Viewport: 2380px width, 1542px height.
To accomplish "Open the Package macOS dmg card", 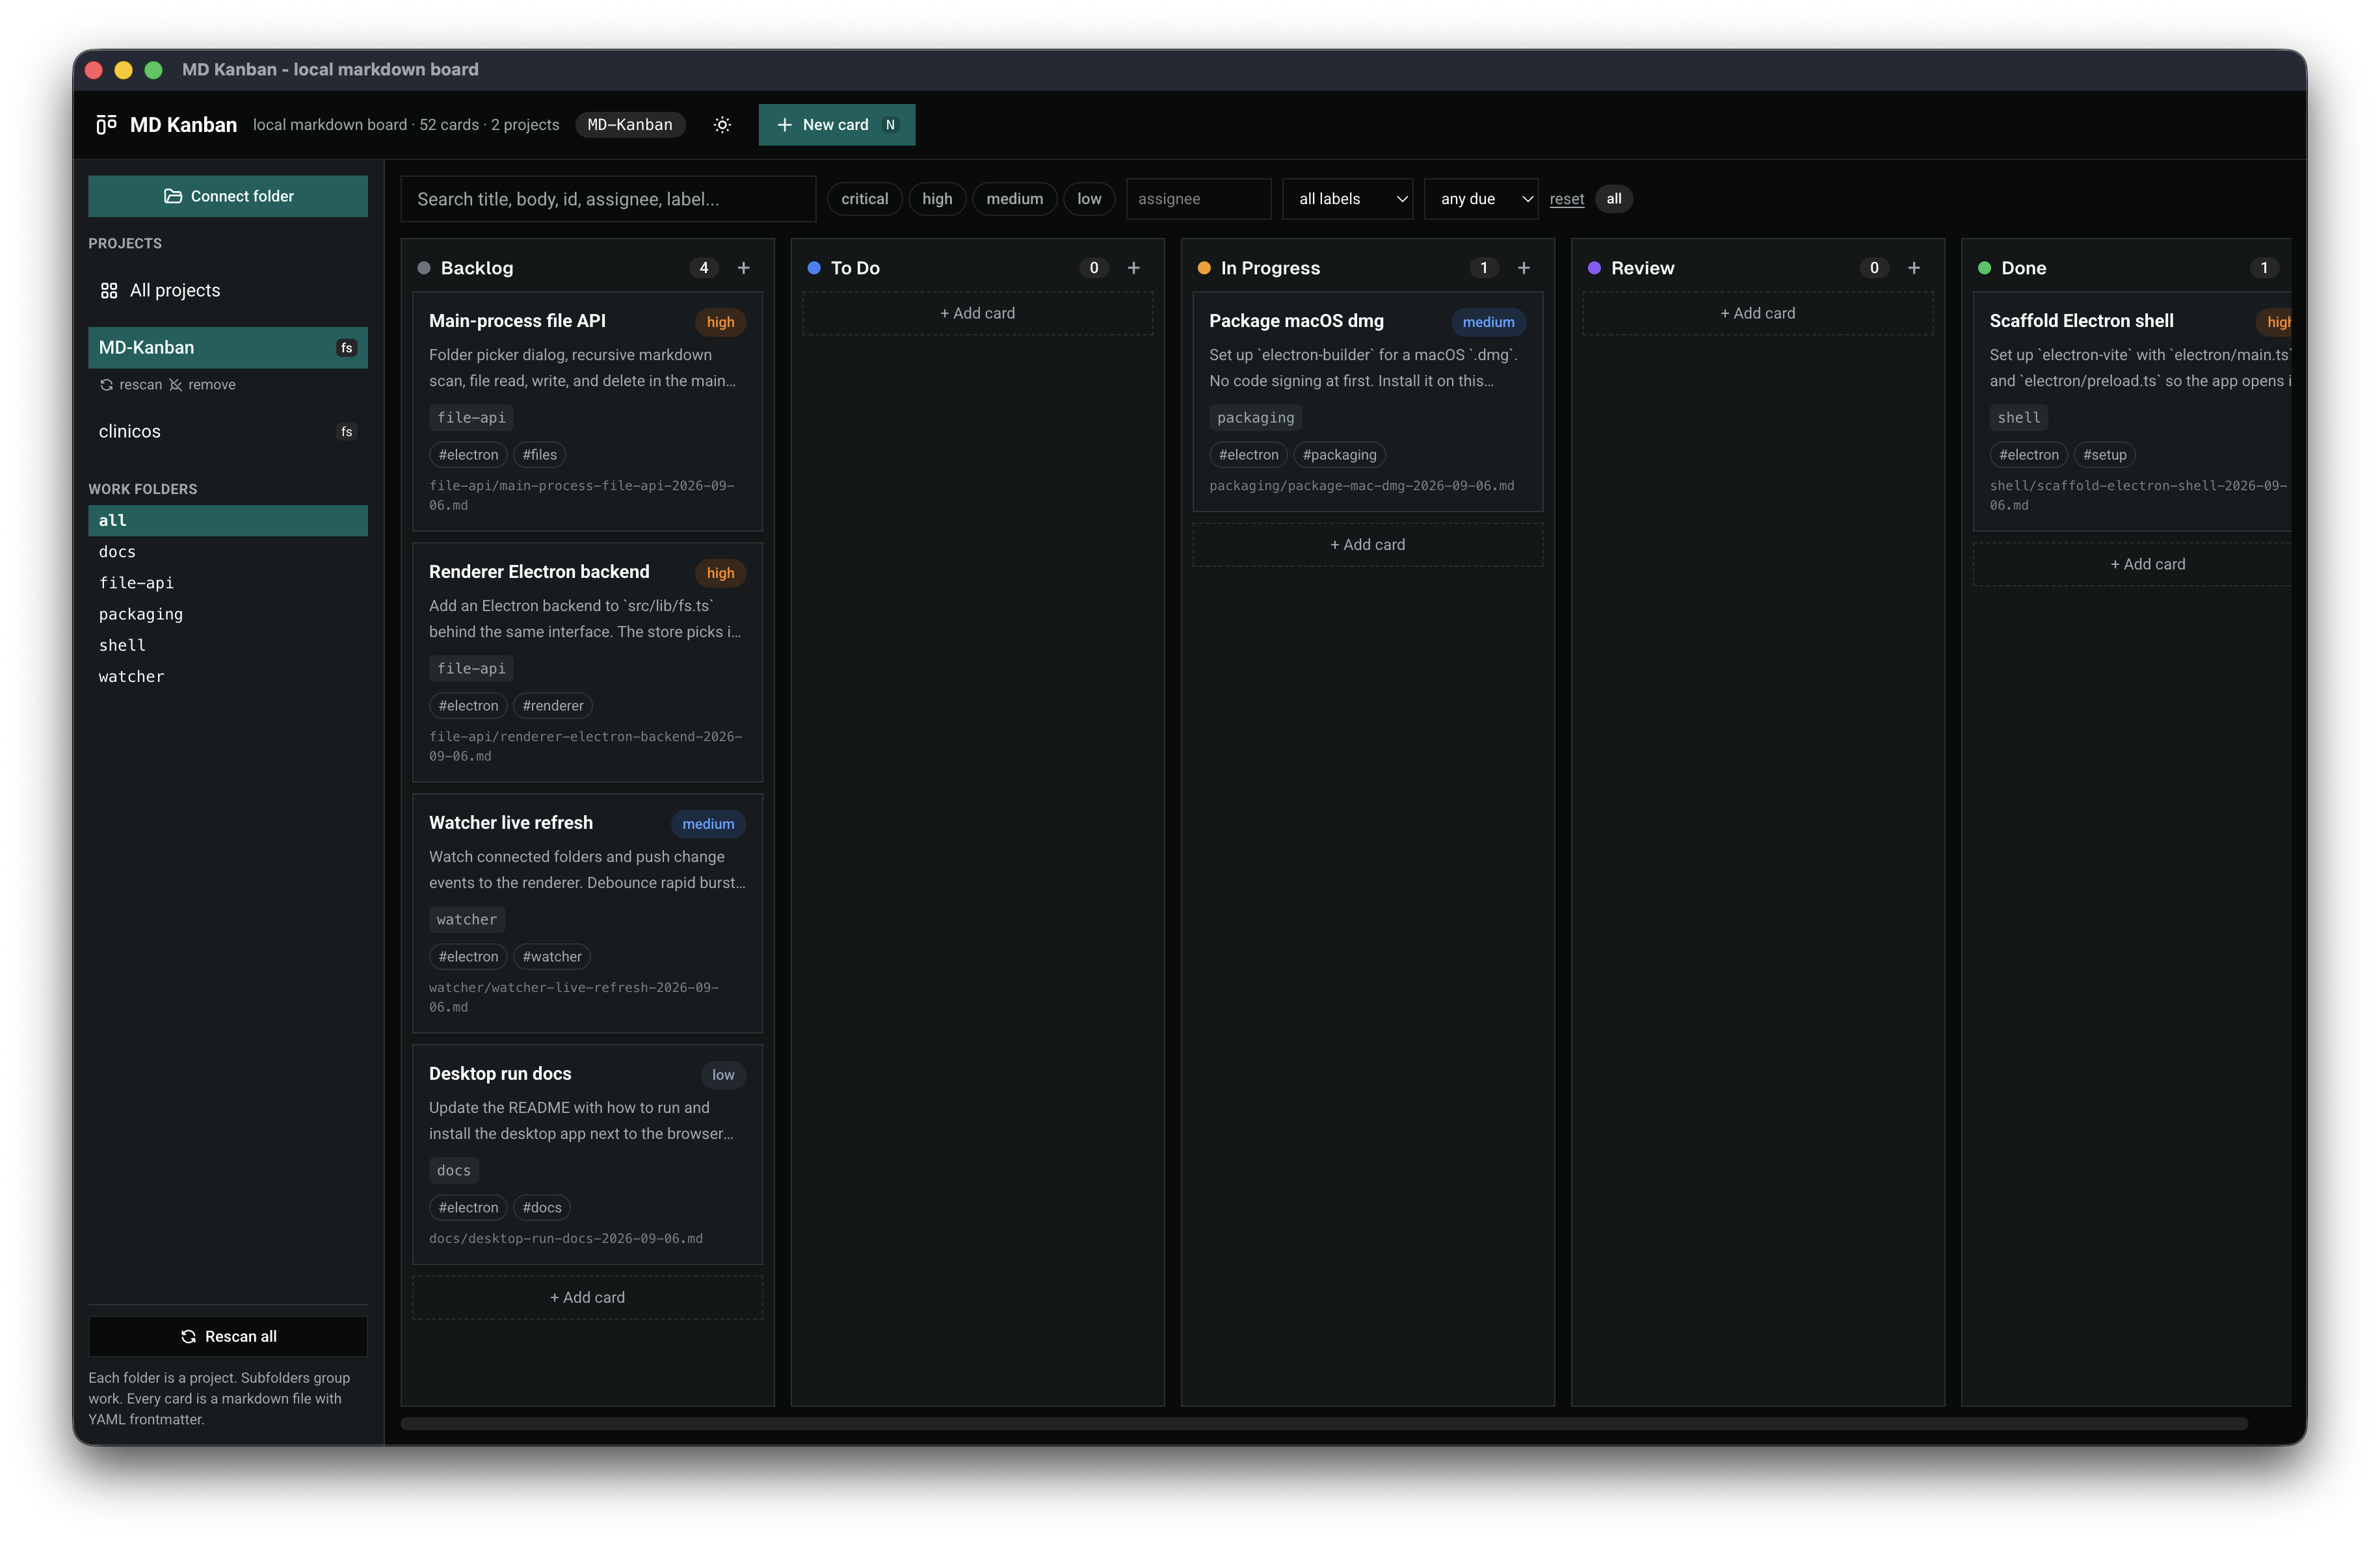I will click(1367, 401).
